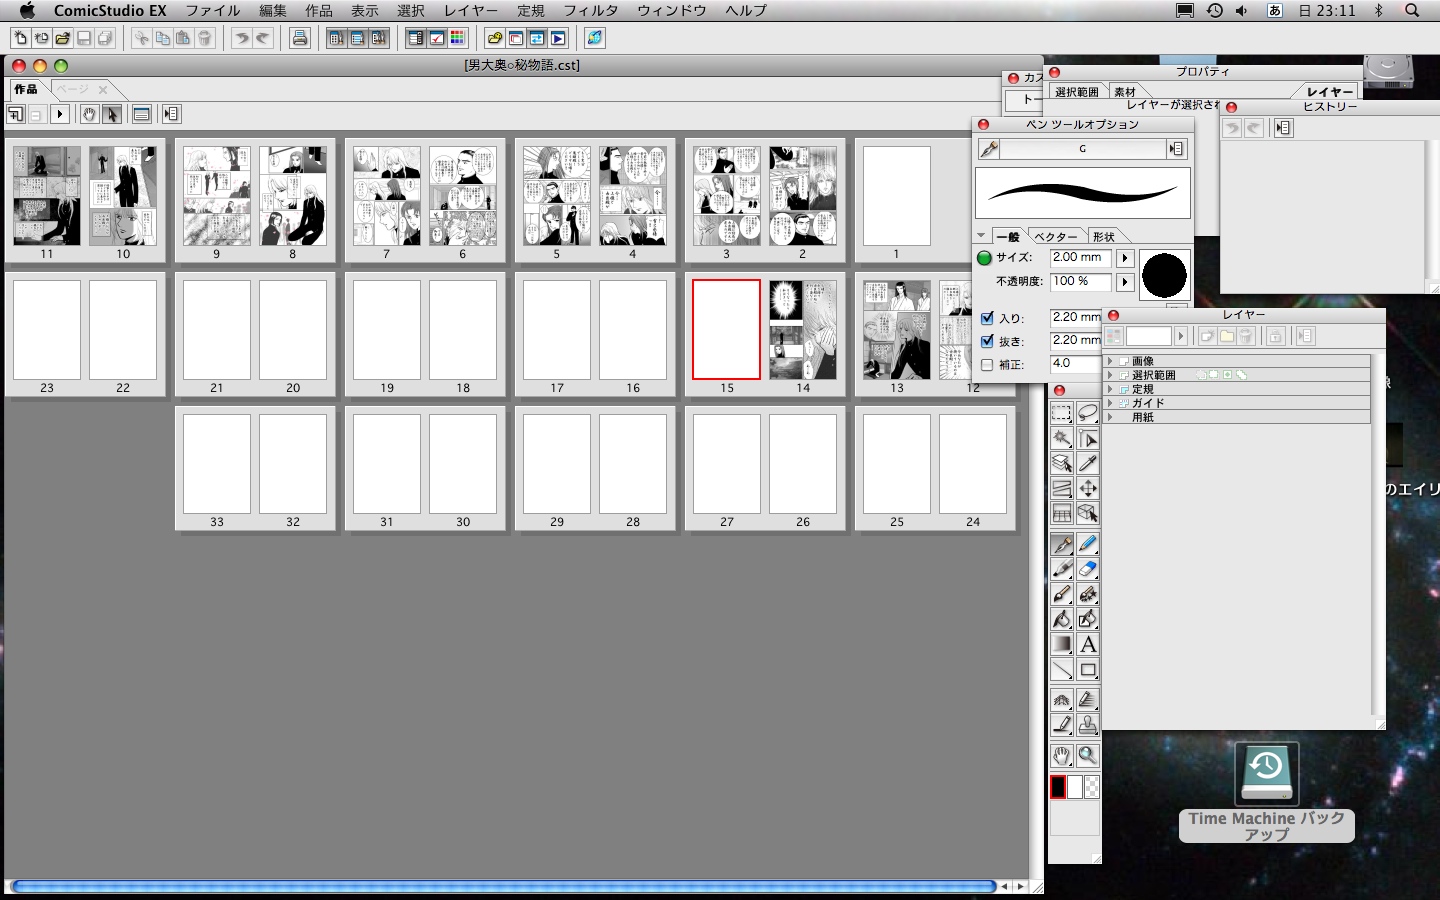Click the white background color swatch
Viewport: 1440px width, 900px height.
tap(1075, 787)
